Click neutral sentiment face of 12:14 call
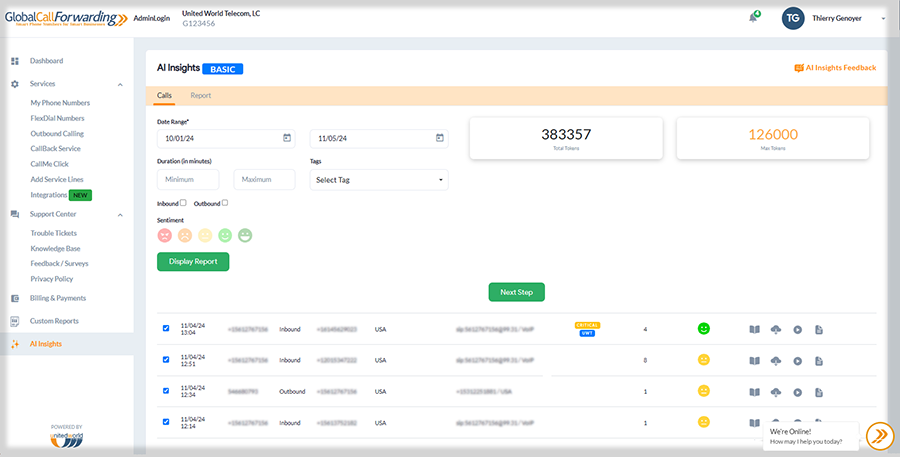 point(704,422)
